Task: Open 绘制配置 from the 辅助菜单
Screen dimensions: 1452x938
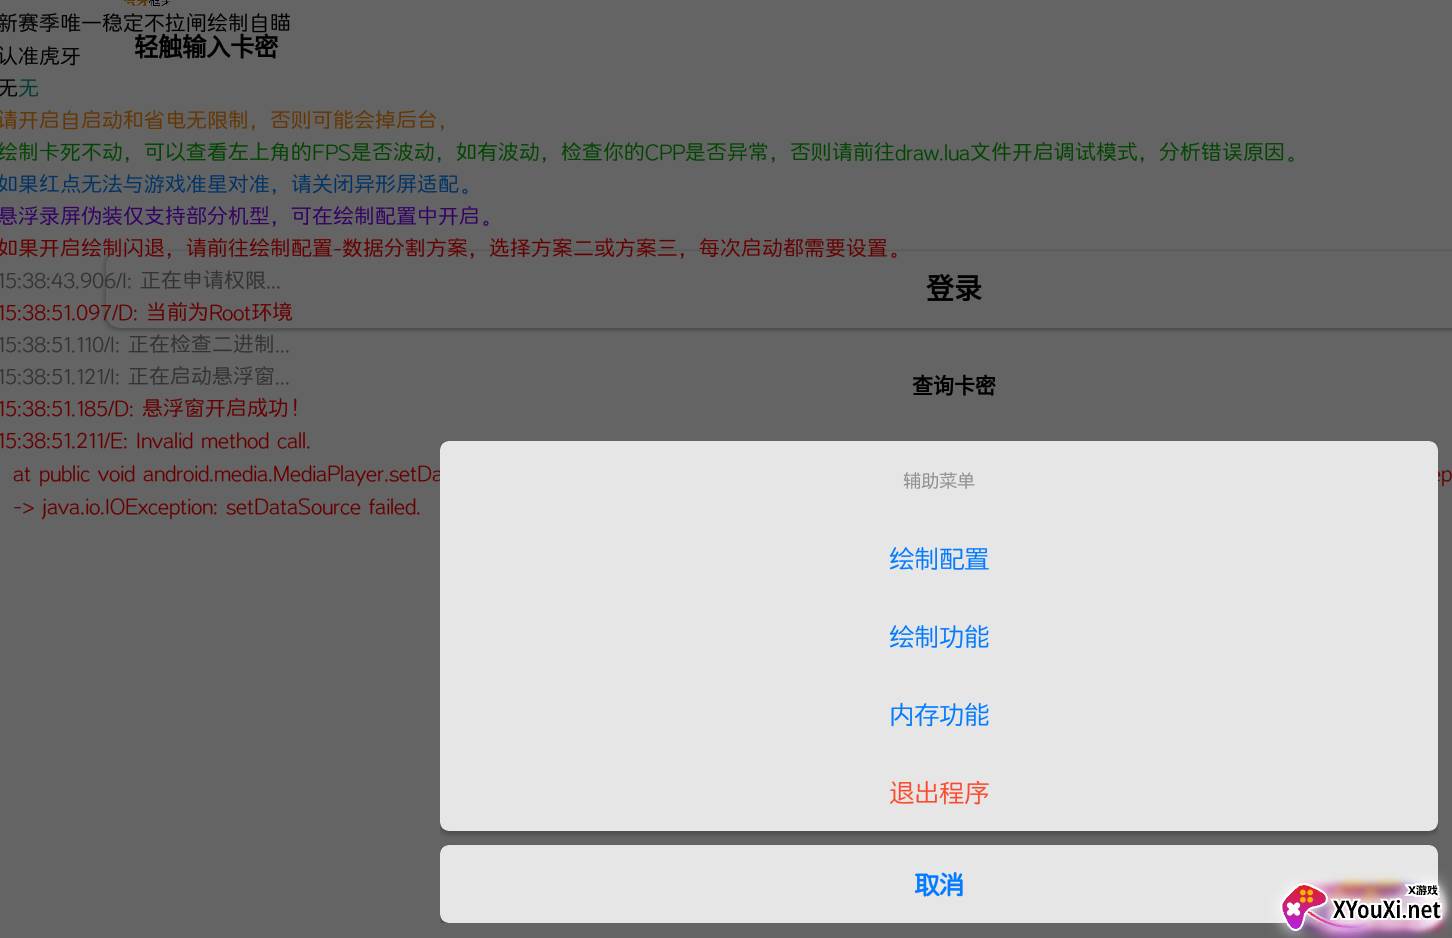Action: (x=938, y=559)
